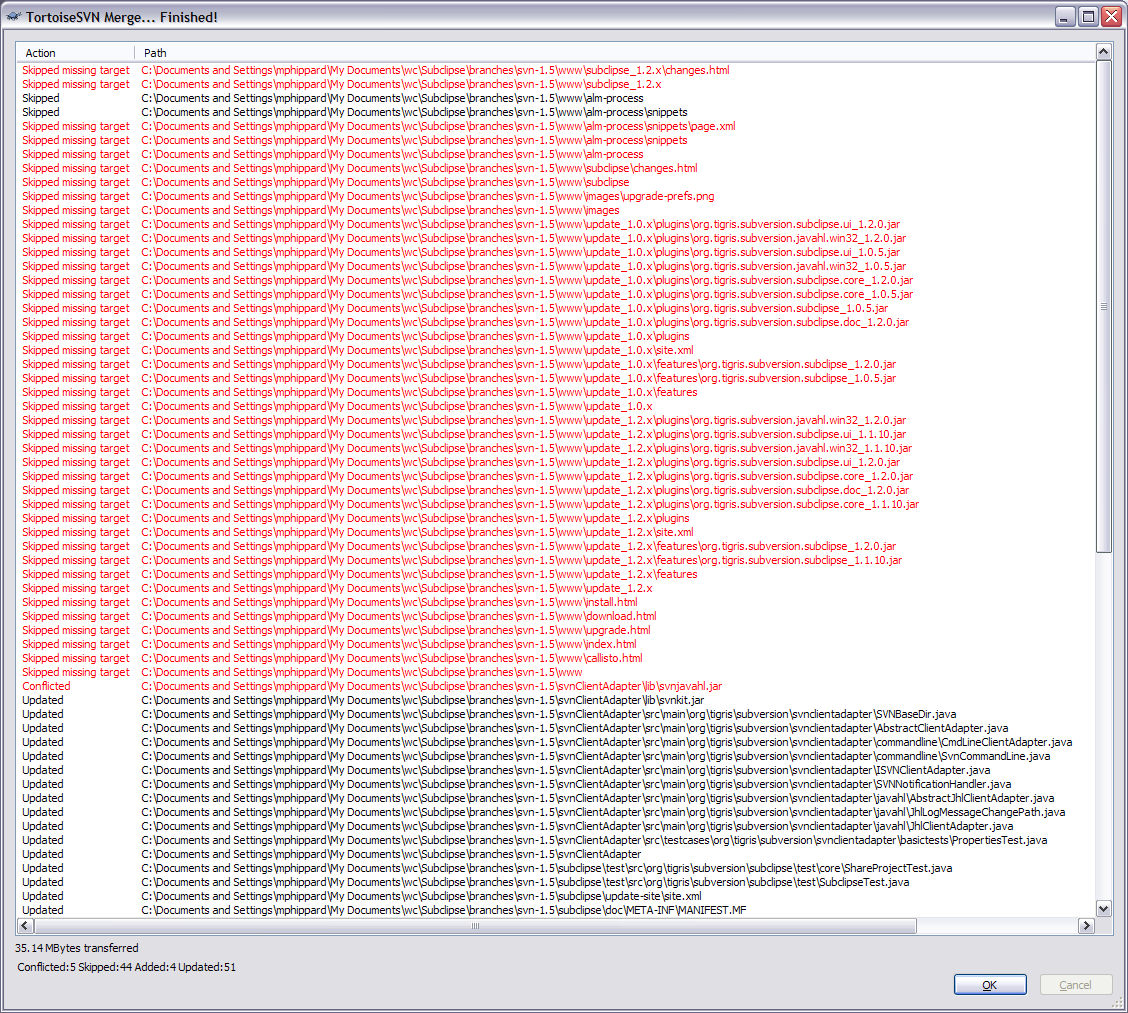Viewport: 1128px width, 1013px height.
Task: Select the row for www\install.html
Action: [555, 602]
